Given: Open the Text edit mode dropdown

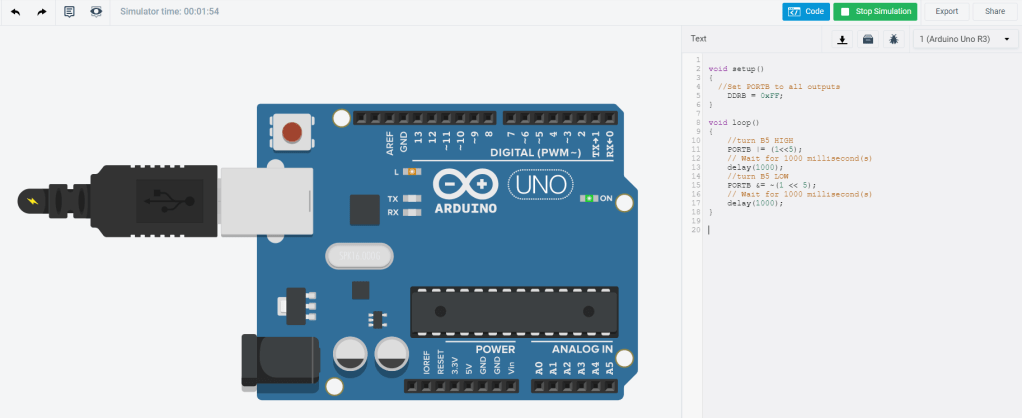Looking at the screenshot, I should [699, 39].
